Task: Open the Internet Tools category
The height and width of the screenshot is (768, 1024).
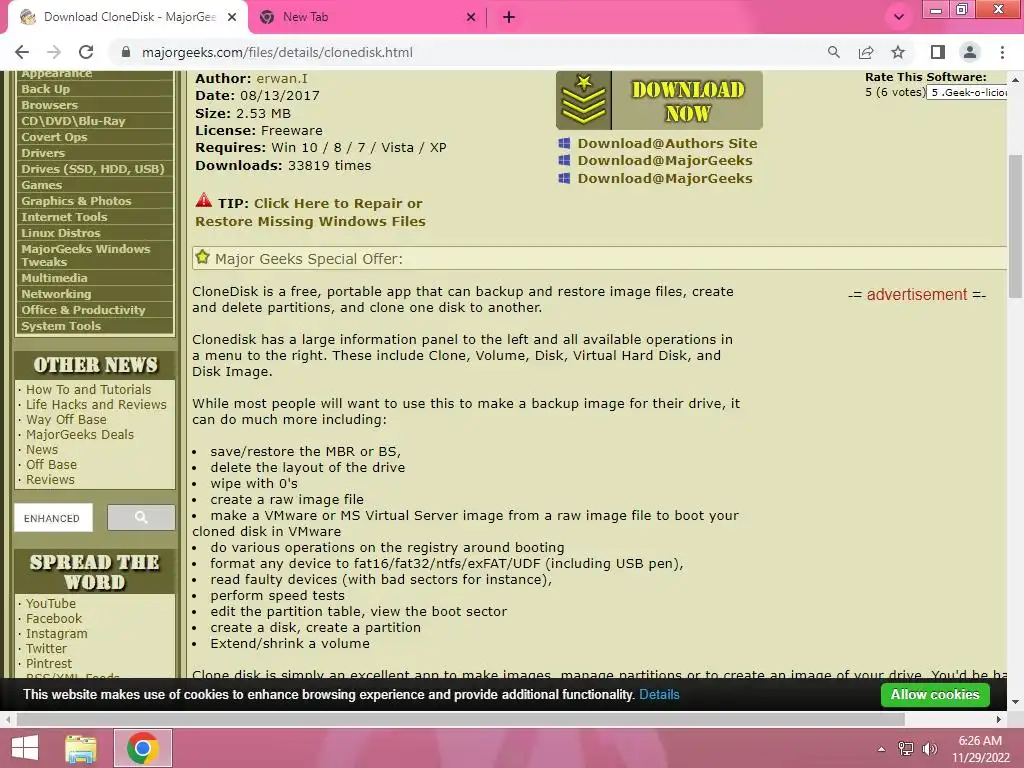Action: pos(95,217)
